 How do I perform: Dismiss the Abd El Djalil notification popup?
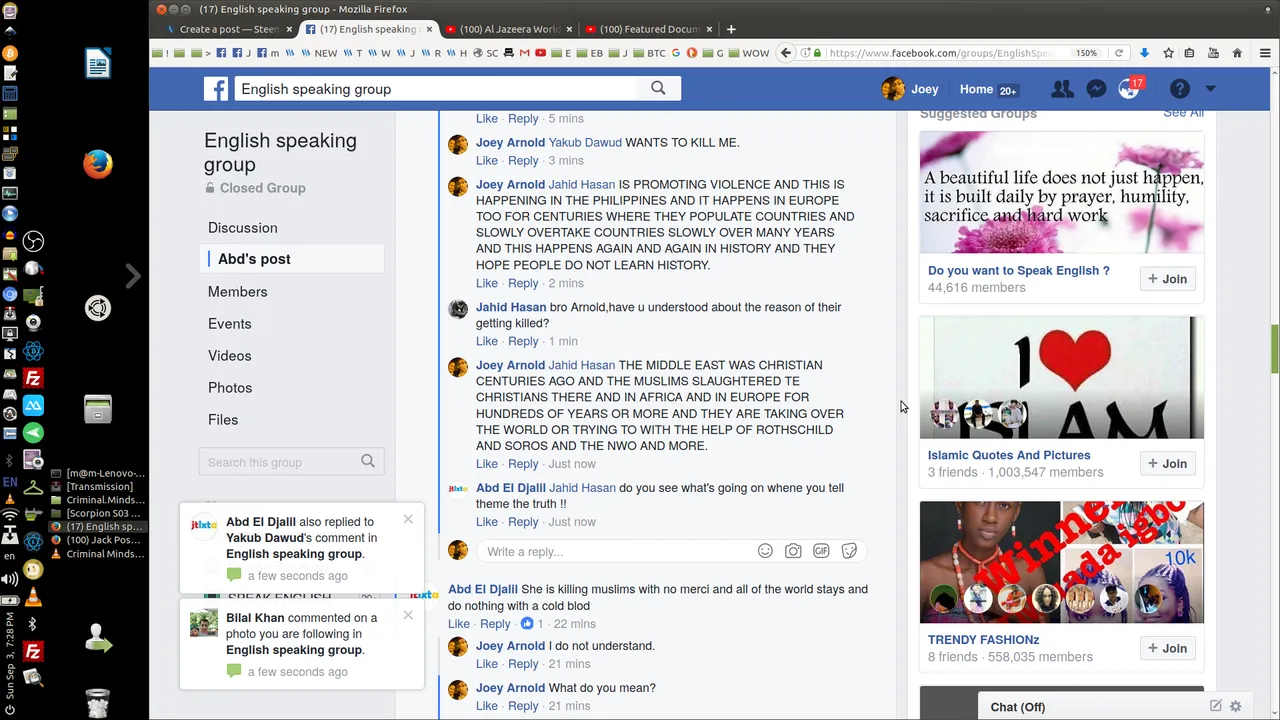[x=408, y=519]
